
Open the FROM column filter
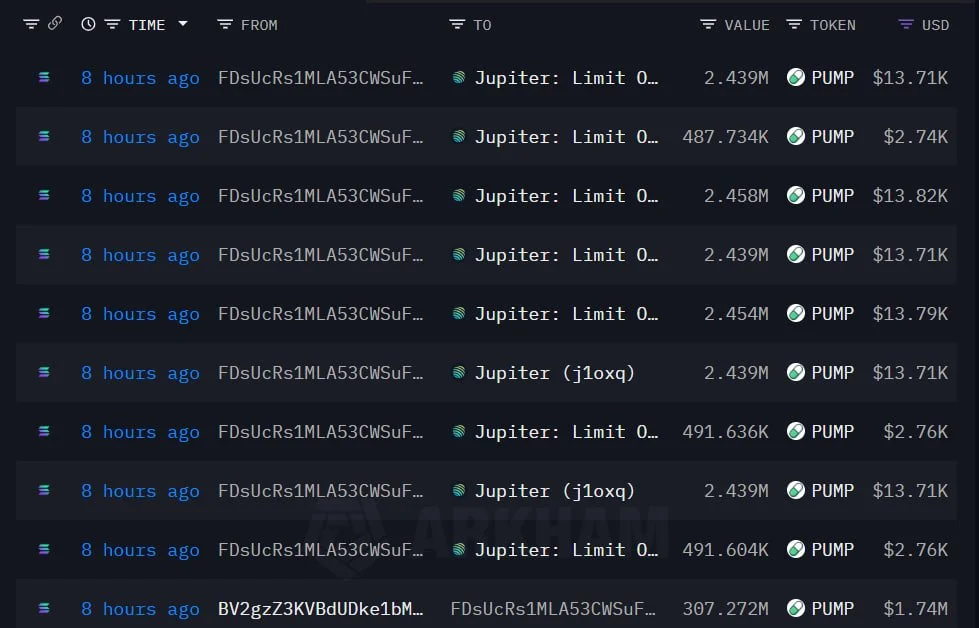point(225,24)
